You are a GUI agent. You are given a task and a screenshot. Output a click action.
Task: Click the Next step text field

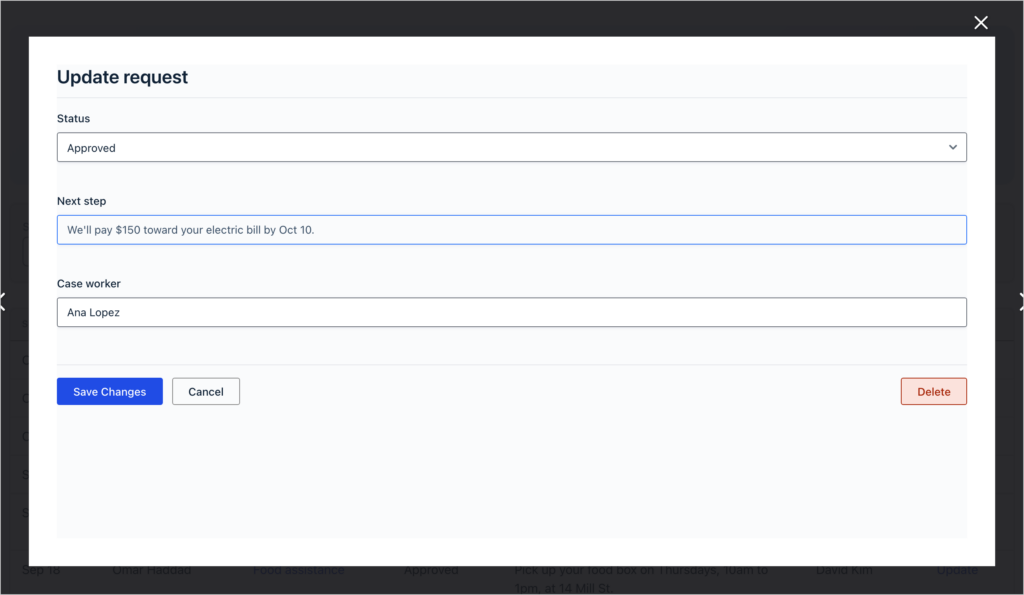click(x=511, y=230)
